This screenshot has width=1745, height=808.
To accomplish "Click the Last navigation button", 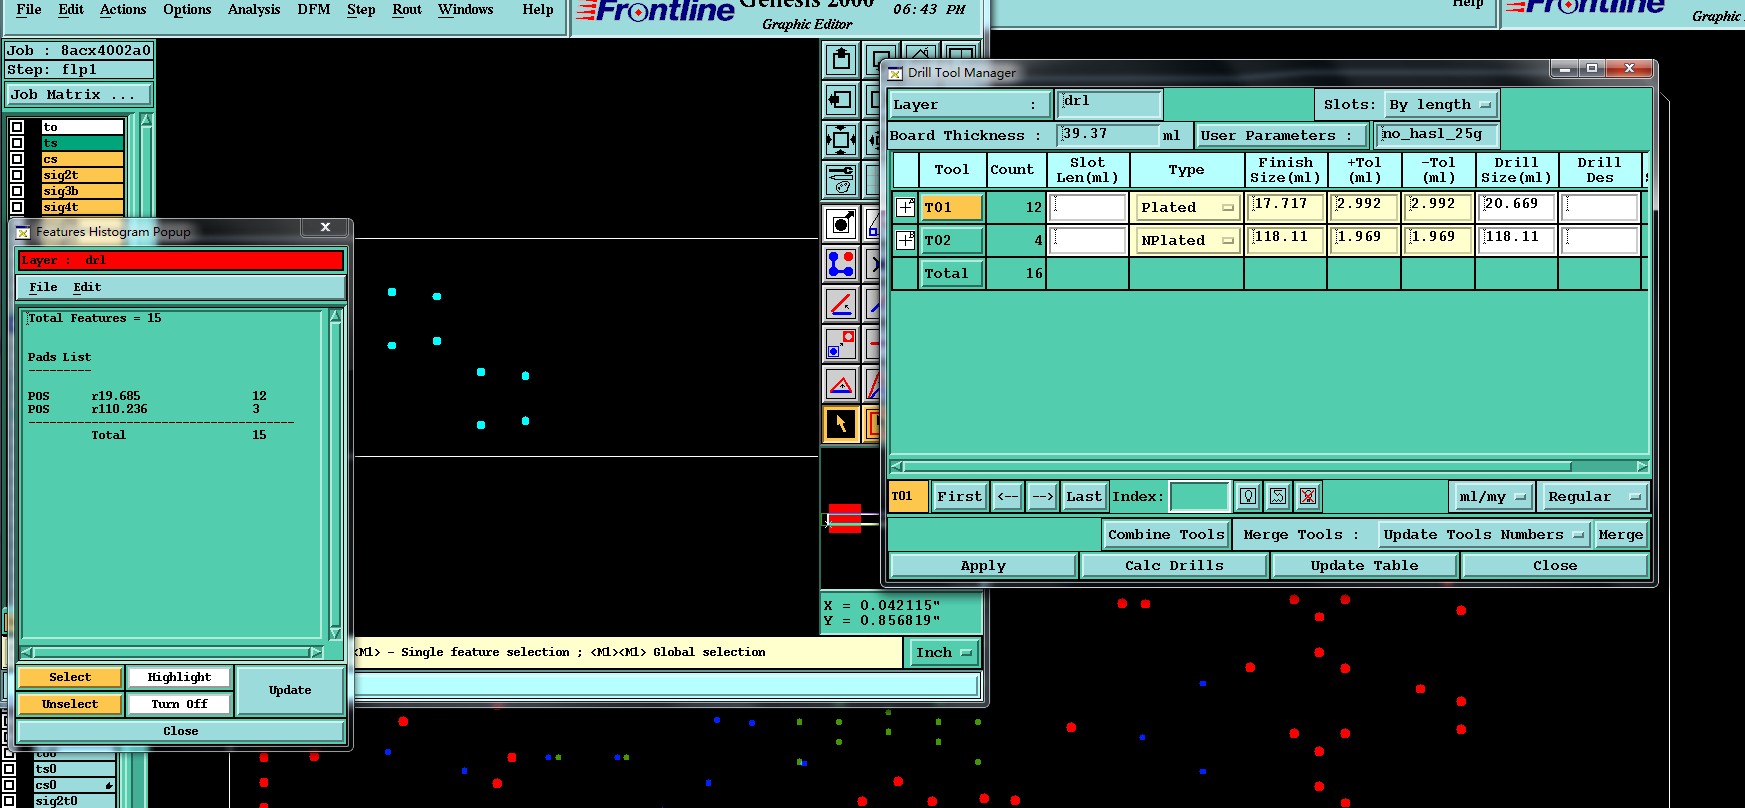I will coord(1084,496).
